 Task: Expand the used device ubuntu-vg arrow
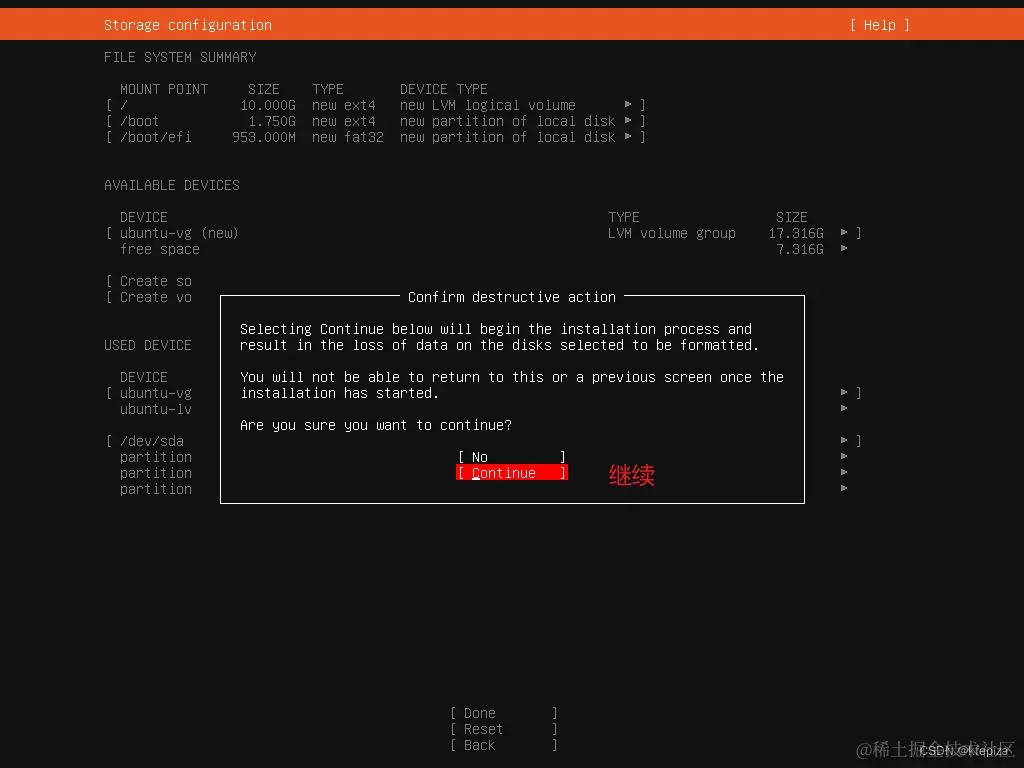[x=844, y=392]
